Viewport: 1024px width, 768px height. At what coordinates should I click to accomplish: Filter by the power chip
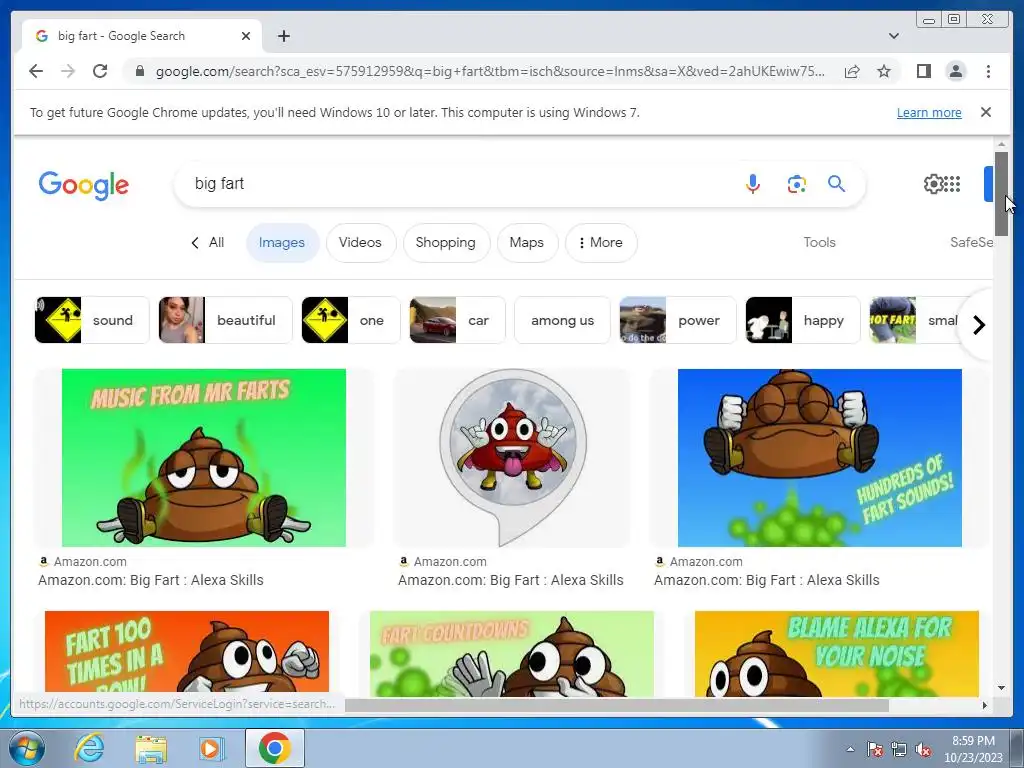678,320
